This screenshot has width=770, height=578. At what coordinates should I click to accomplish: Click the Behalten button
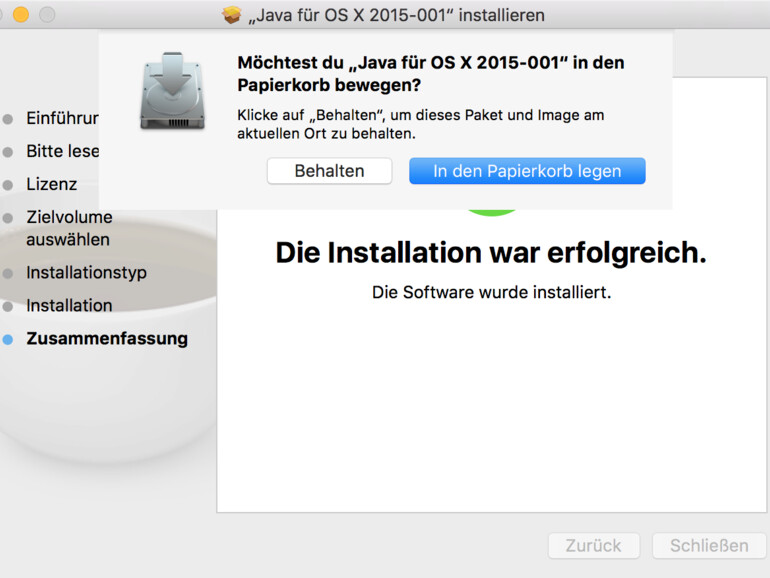click(x=330, y=171)
